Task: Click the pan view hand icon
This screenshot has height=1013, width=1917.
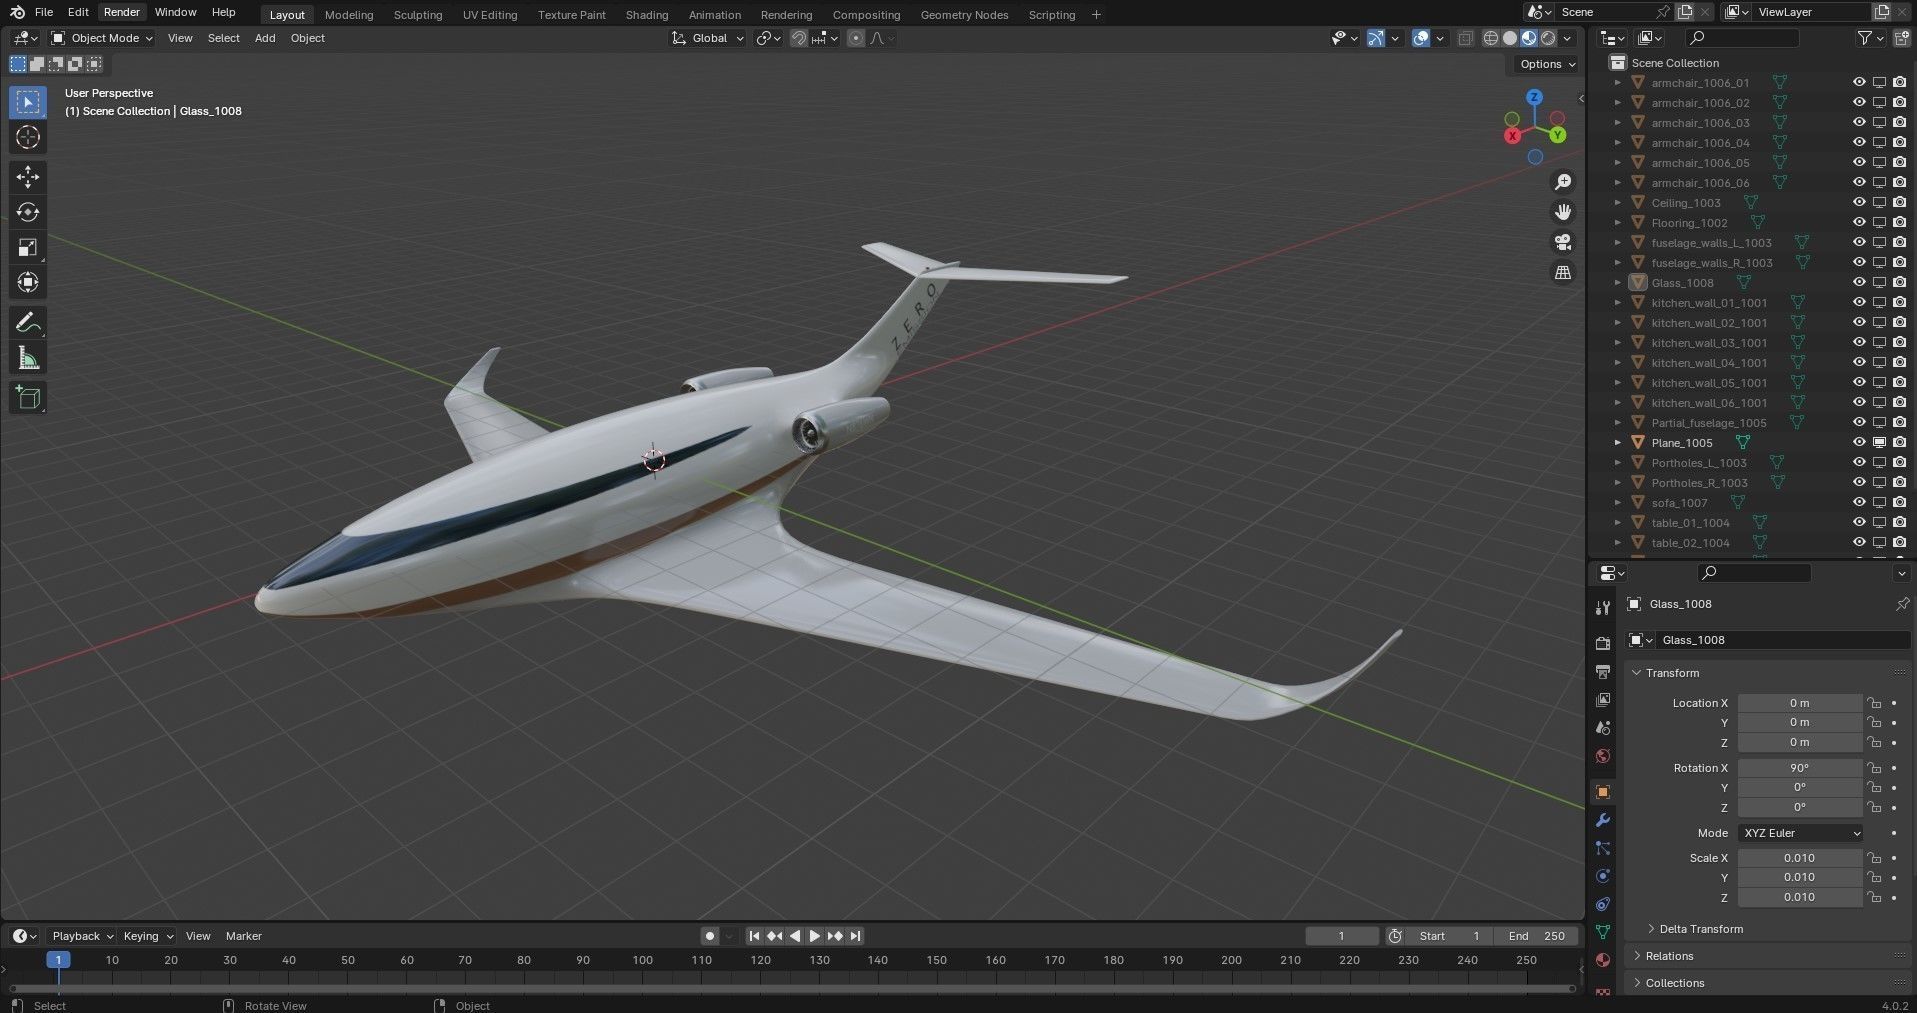Action: (1562, 212)
